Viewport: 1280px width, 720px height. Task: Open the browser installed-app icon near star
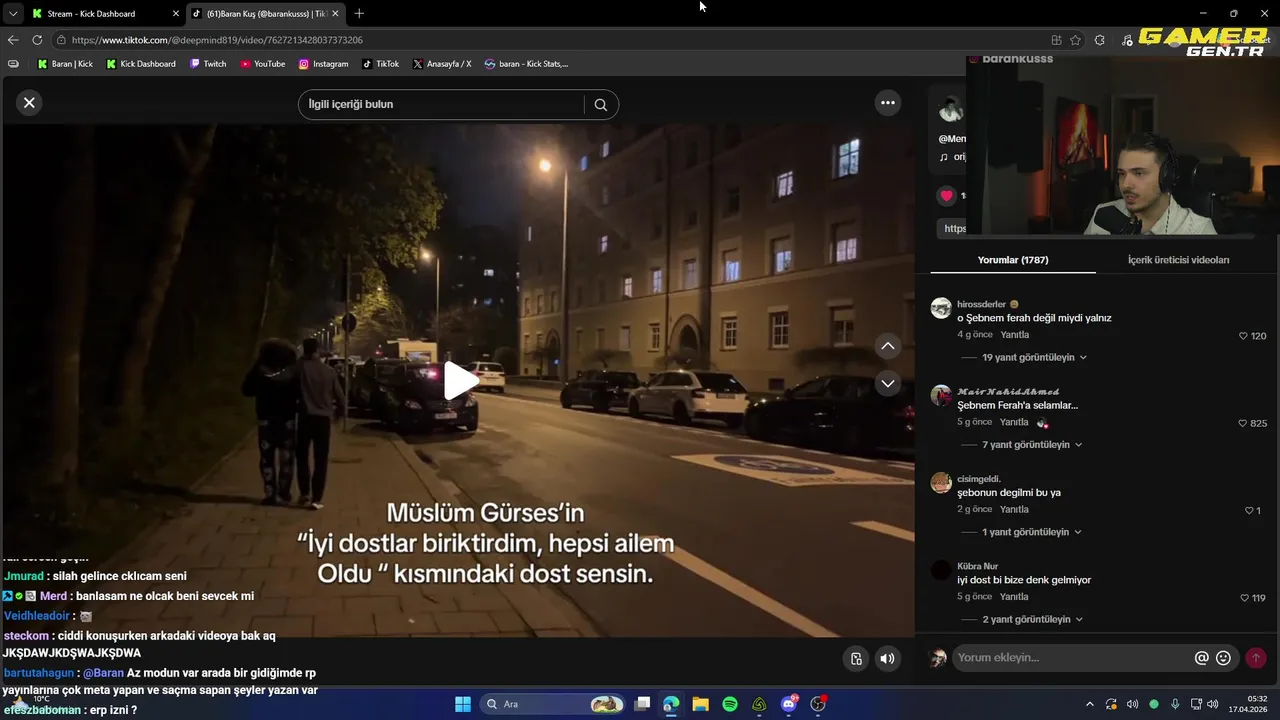[1056, 40]
